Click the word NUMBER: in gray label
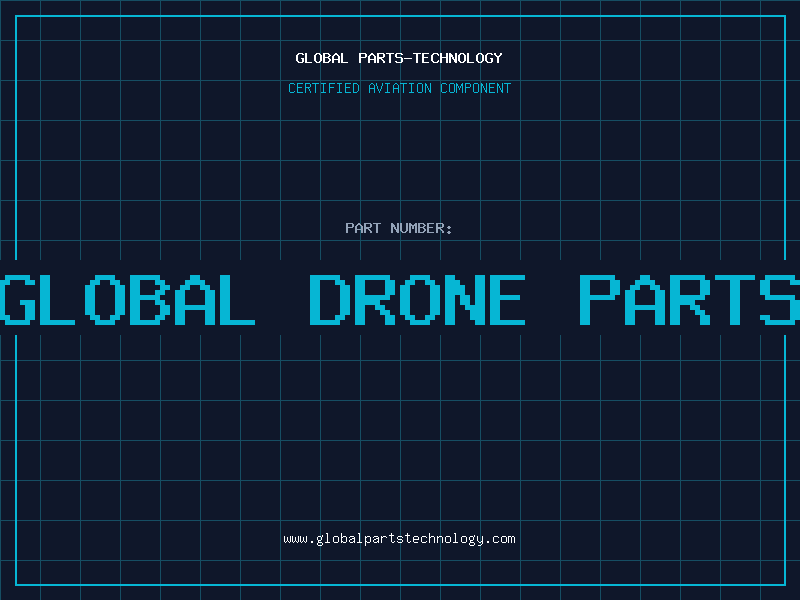 pyautogui.click(x=421, y=228)
